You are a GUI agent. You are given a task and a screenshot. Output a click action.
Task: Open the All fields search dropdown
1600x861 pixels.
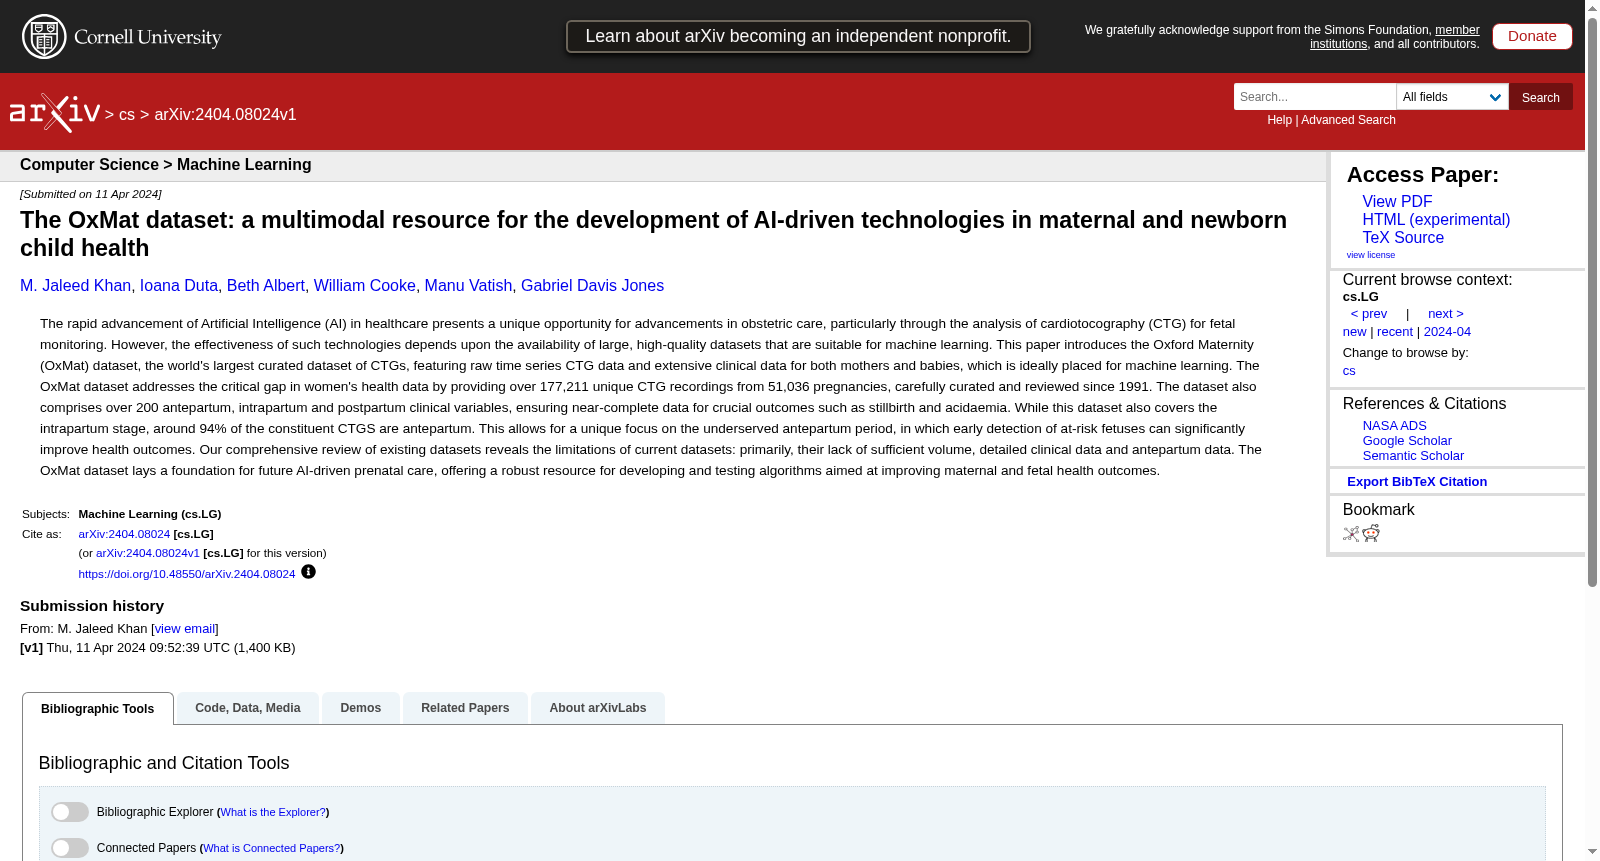[1452, 97]
